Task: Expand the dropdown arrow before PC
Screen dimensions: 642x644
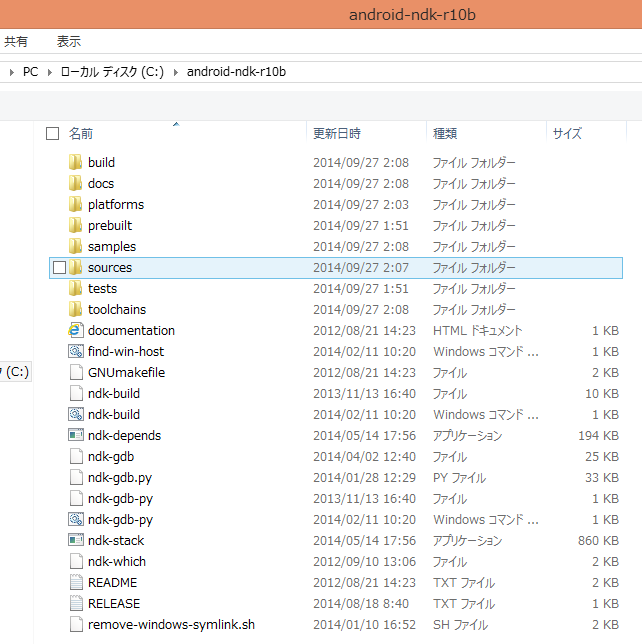Action: (x=12, y=72)
